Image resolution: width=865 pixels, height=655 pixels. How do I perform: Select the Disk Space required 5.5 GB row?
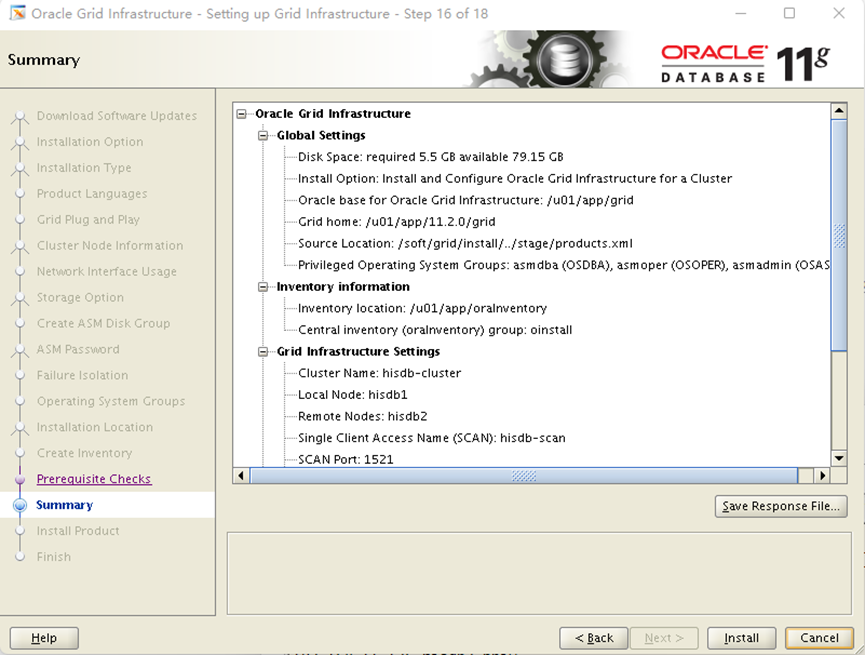(430, 157)
